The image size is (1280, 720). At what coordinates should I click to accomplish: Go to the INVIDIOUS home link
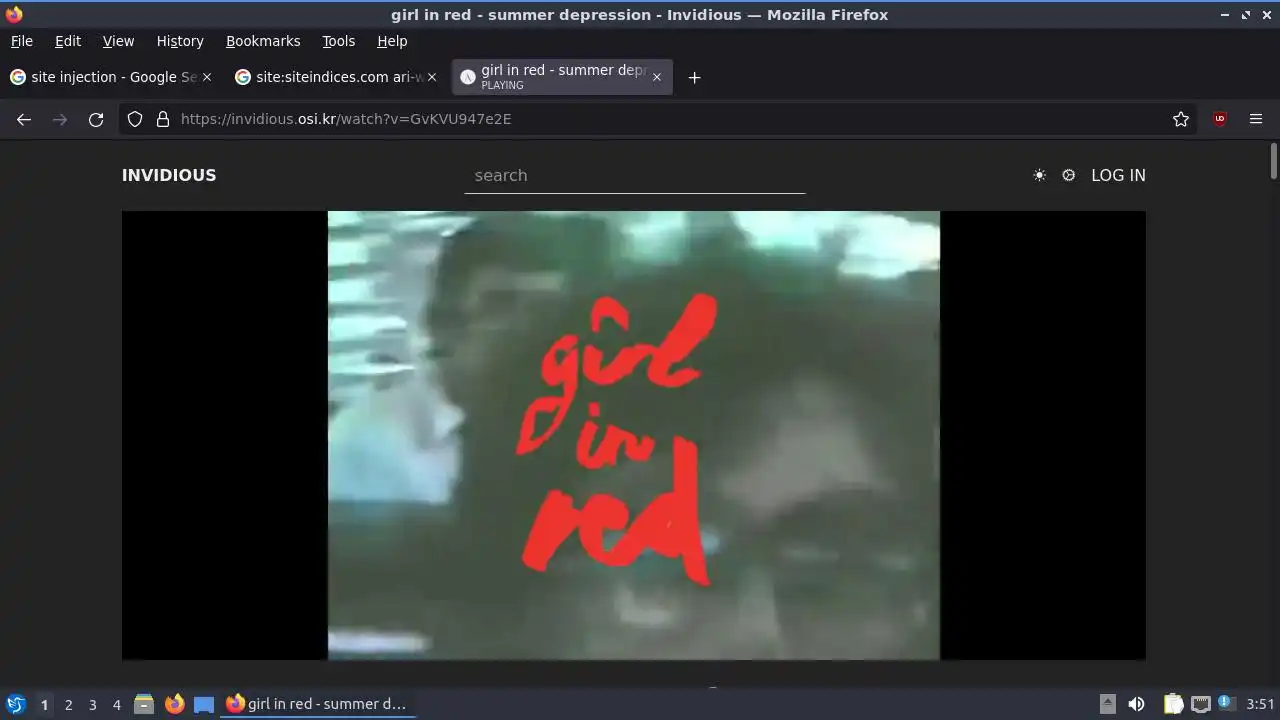pos(169,175)
